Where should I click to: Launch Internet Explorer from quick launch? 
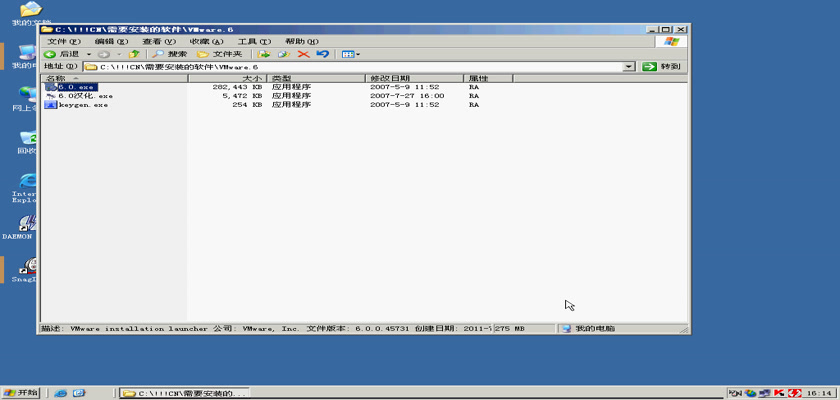[x=61, y=393]
